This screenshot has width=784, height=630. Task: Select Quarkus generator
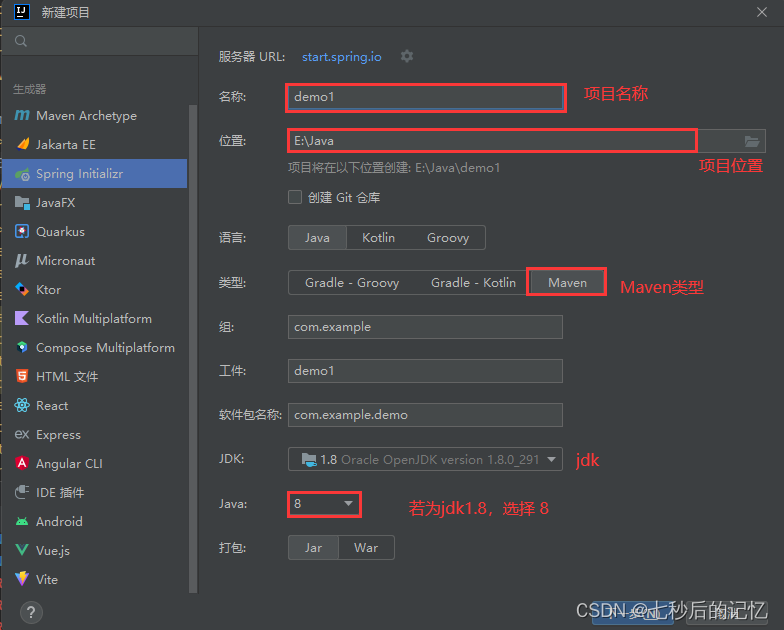click(x=94, y=232)
